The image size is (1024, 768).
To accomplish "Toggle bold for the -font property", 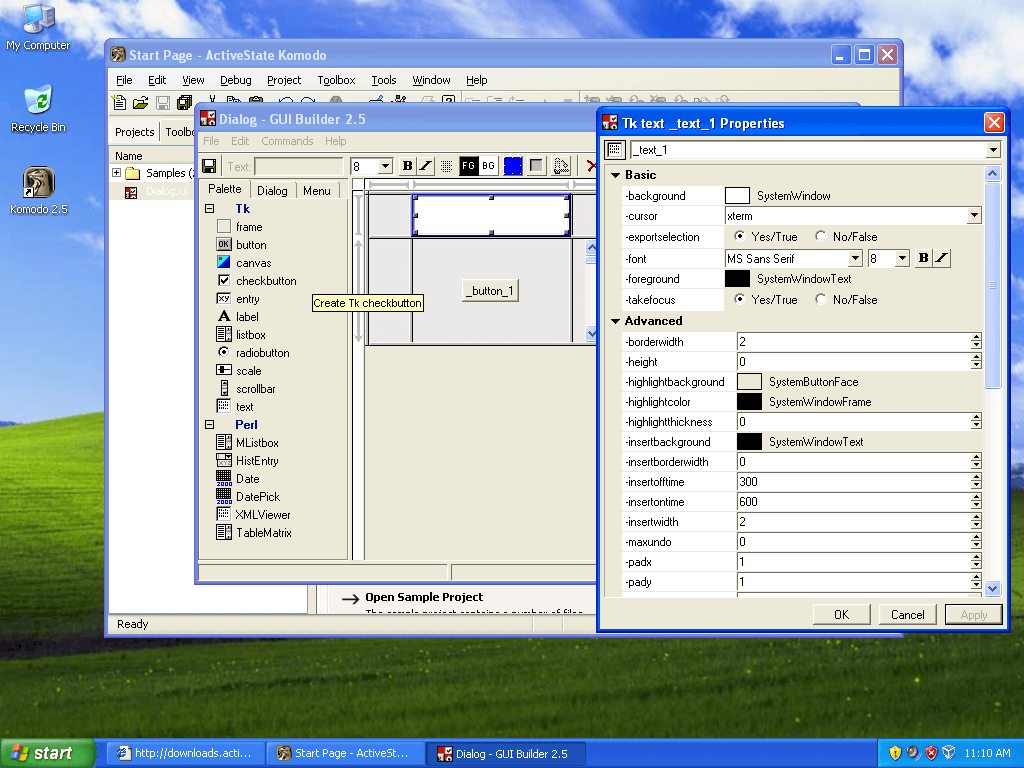I will coord(923,258).
